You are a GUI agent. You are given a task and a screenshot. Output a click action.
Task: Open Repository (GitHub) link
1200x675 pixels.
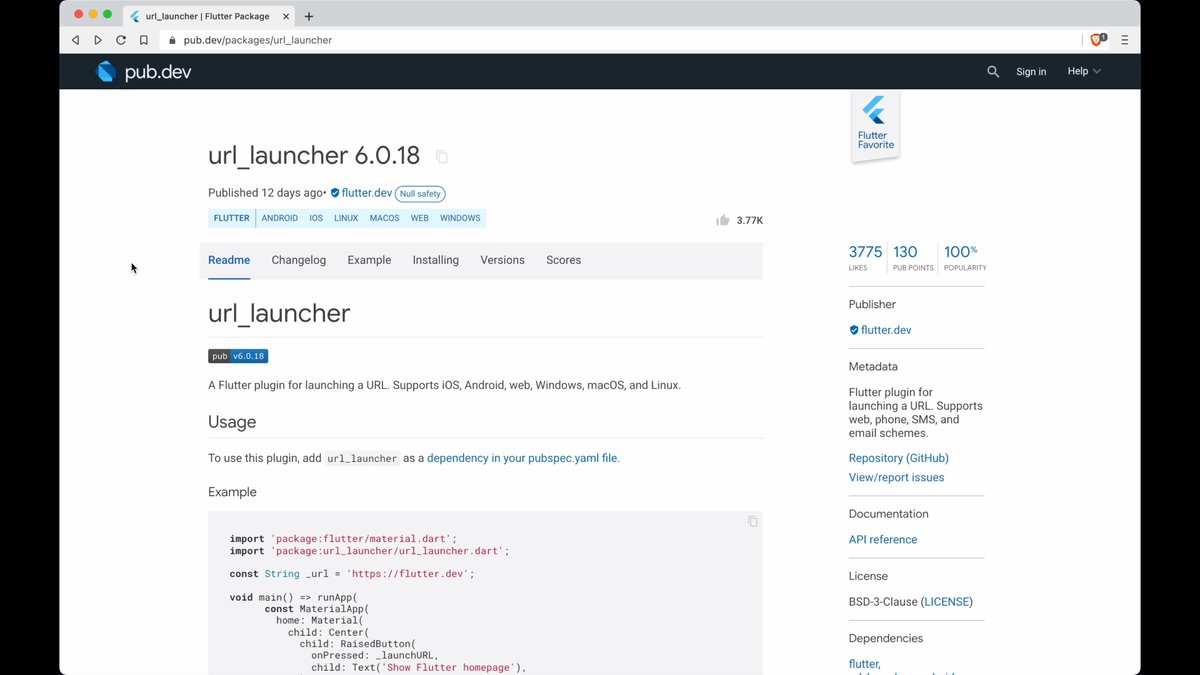(898, 458)
